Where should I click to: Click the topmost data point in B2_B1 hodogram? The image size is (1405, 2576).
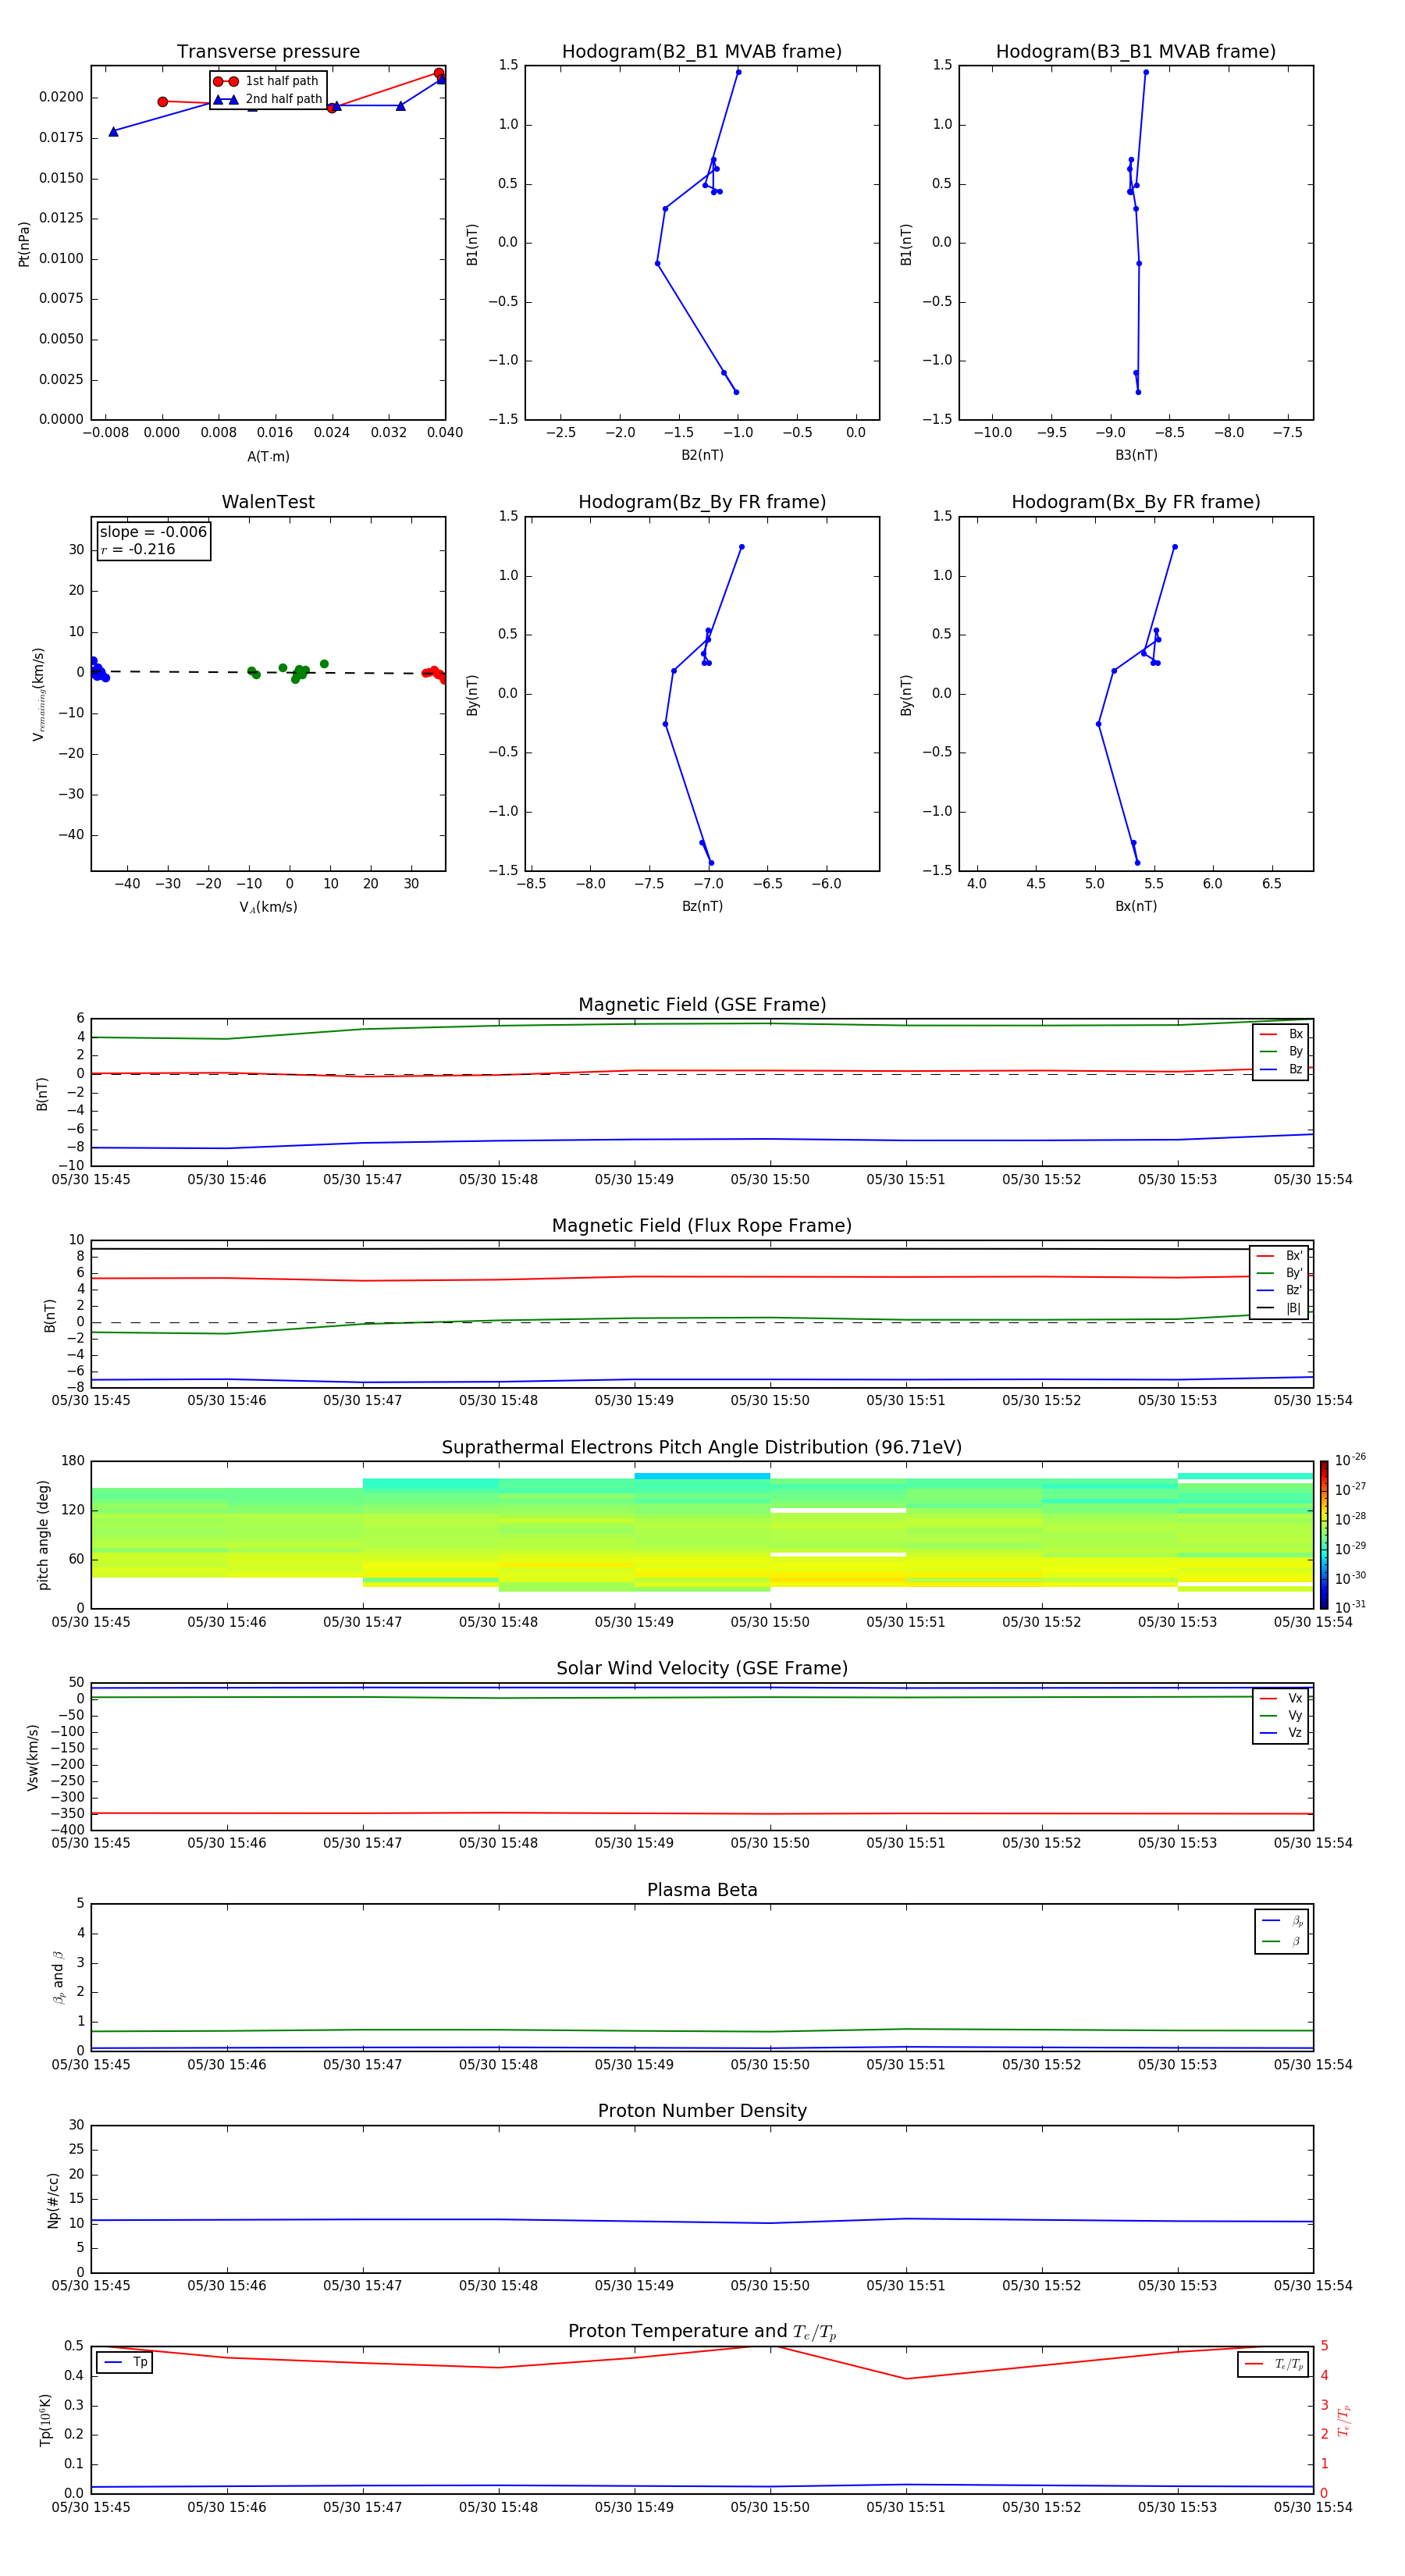tap(738, 72)
